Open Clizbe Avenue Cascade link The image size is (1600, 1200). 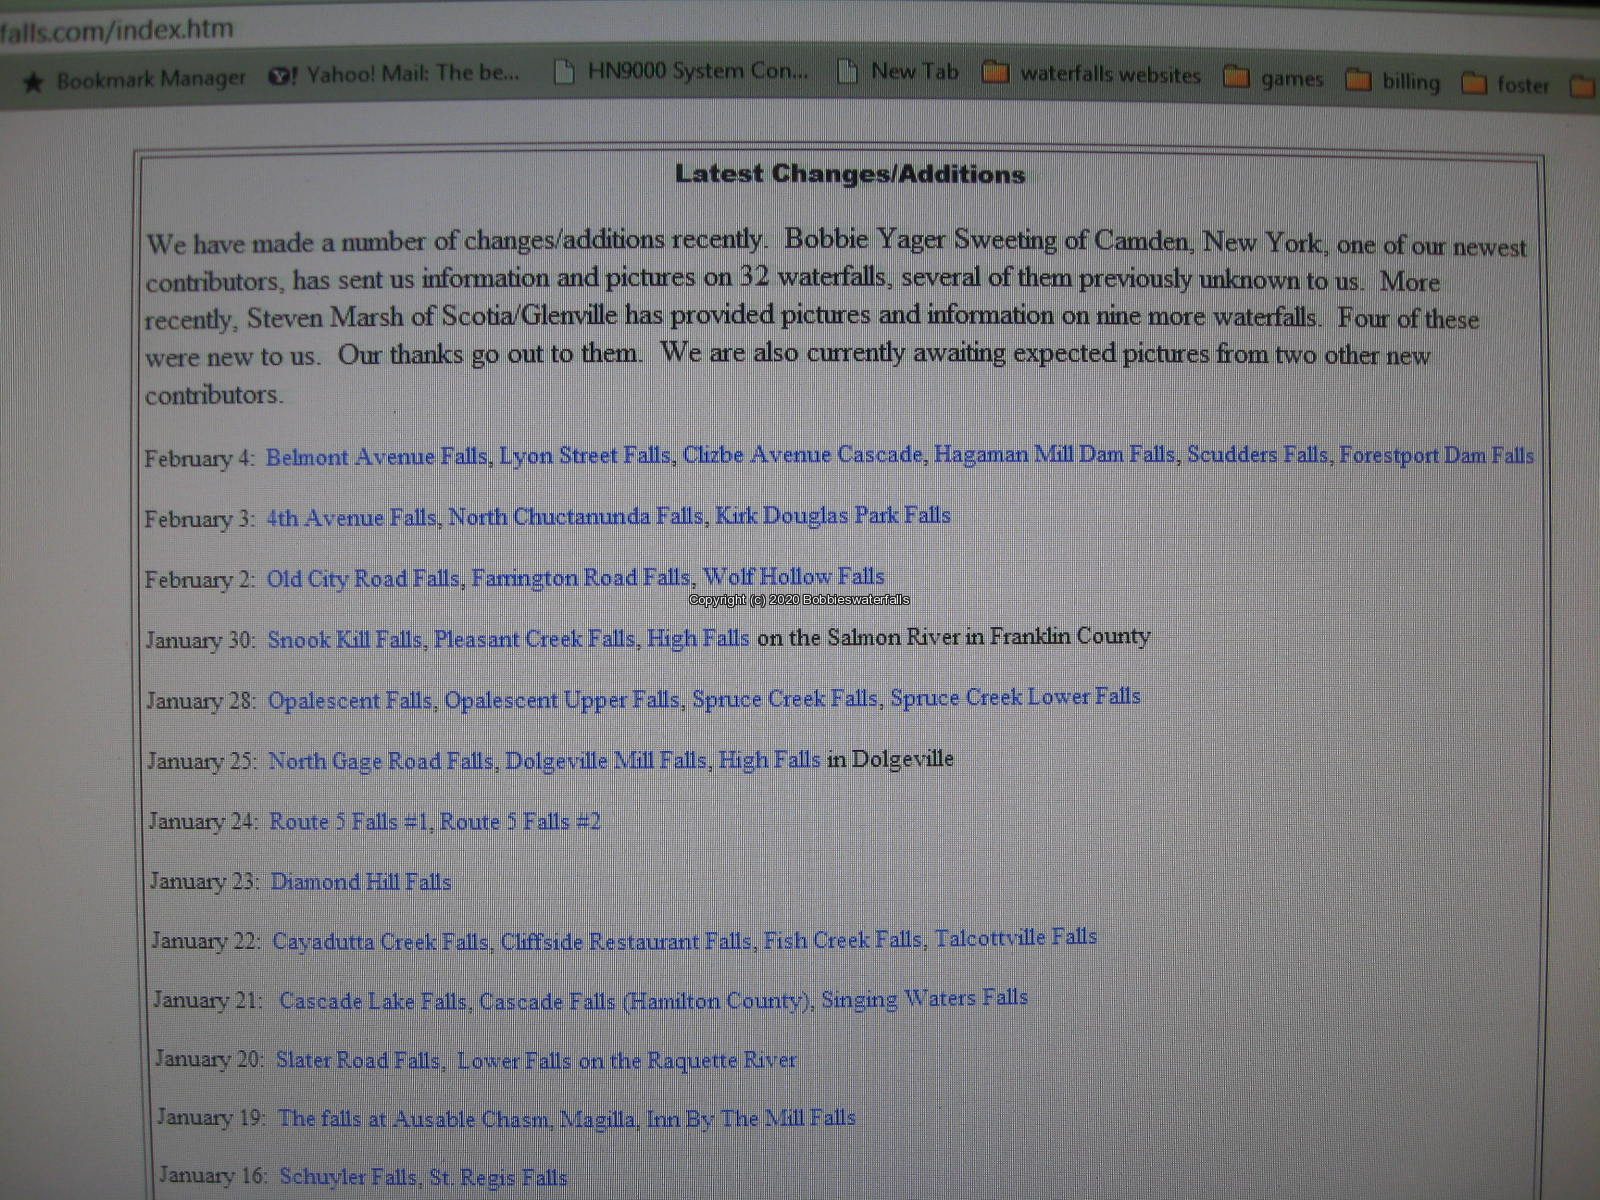click(803, 454)
